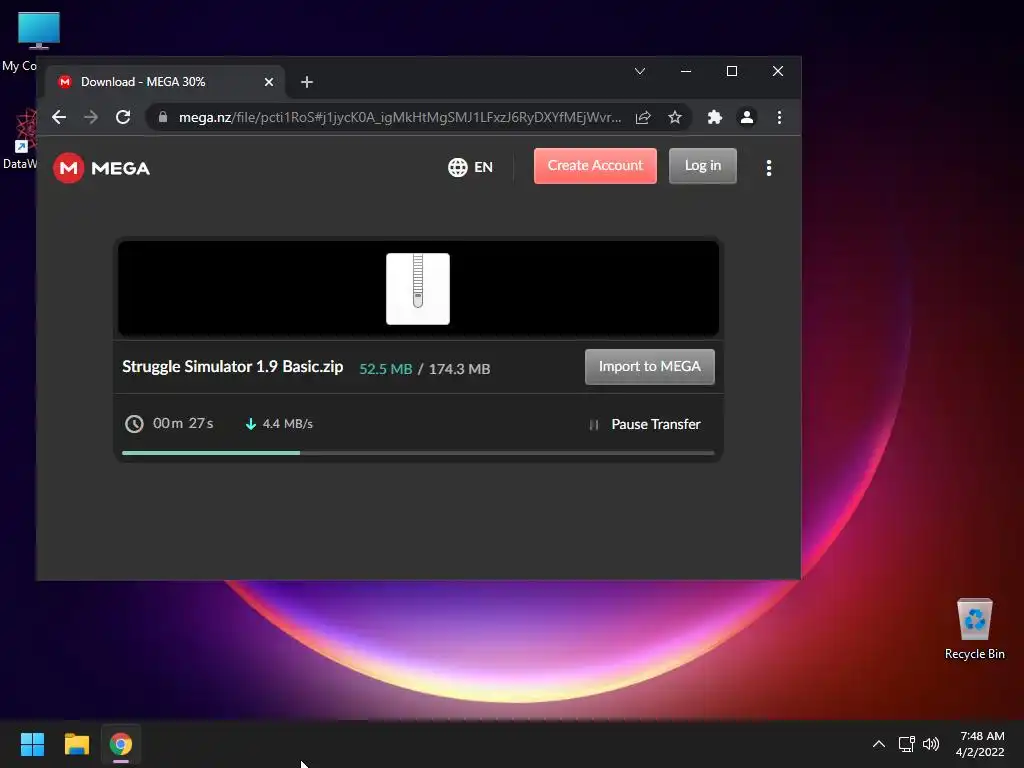The height and width of the screenshot is (768, 1024).
Task: Open File Explorer from taskbar
Action: [x=76, y=744]
